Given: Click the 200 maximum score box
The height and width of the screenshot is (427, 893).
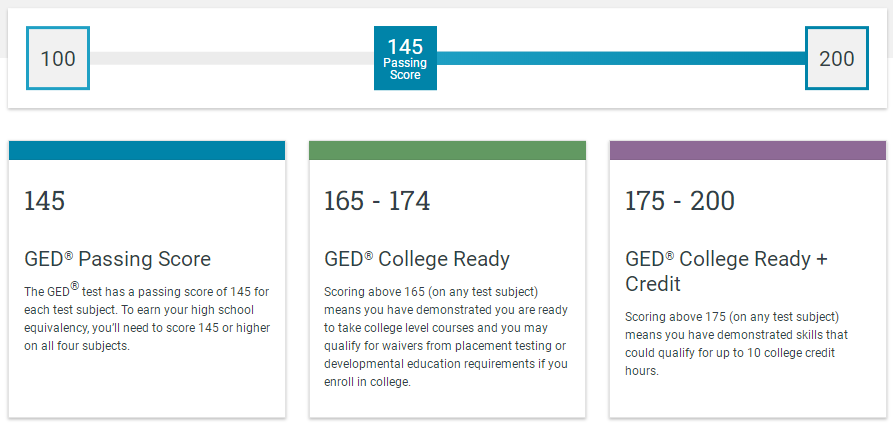Looking at the screenshot, I should coord(837,58).
